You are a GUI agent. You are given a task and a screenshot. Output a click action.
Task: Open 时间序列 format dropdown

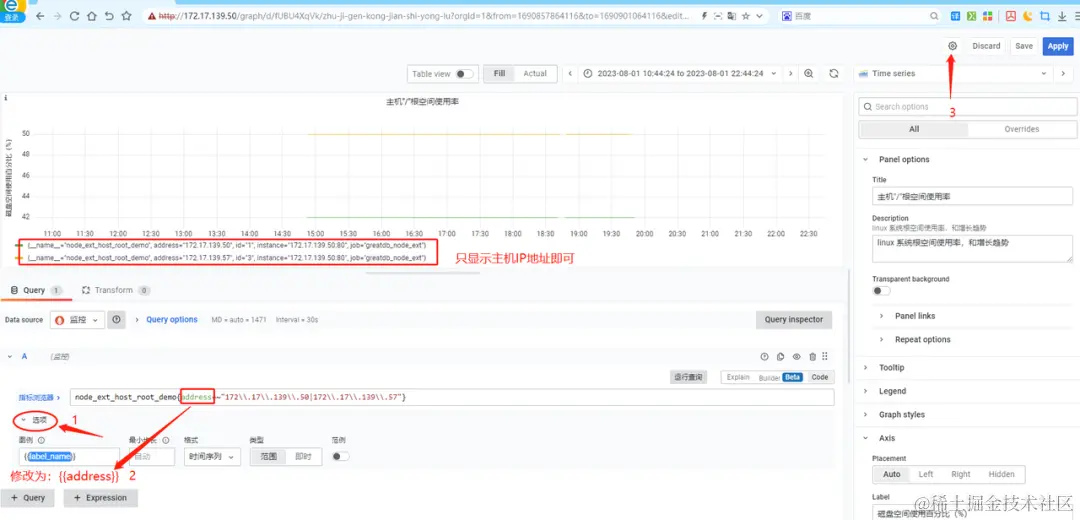[211, 456]
